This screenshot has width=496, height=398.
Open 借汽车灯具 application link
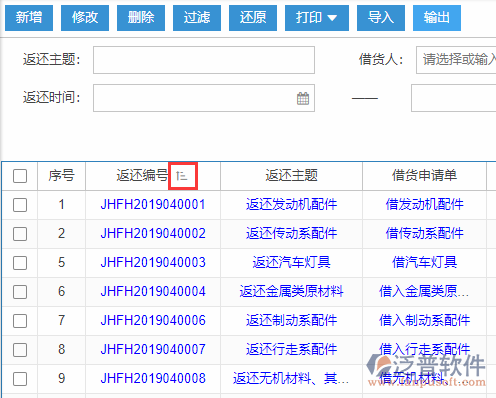pos(424,262)
